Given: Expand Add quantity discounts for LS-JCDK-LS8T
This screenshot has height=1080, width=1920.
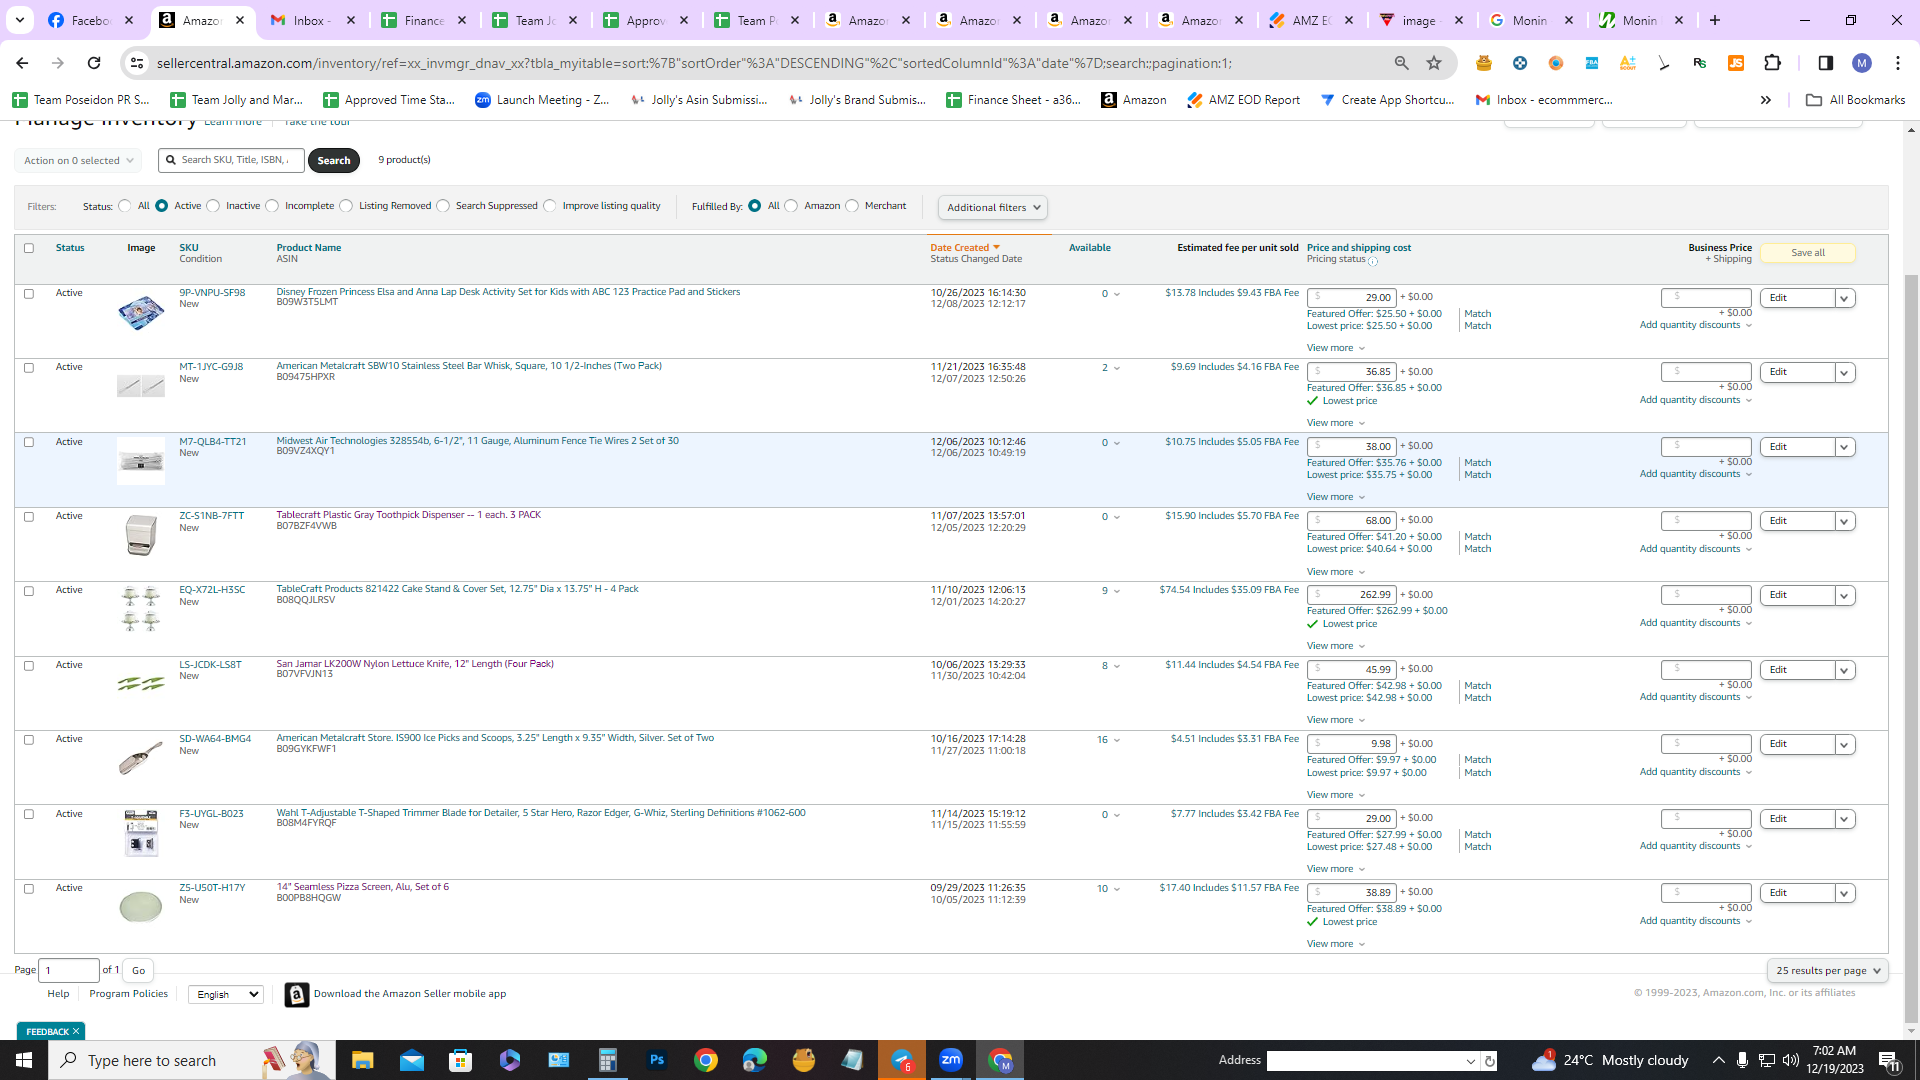Looking at the screenshot, I should [1696, 697].
